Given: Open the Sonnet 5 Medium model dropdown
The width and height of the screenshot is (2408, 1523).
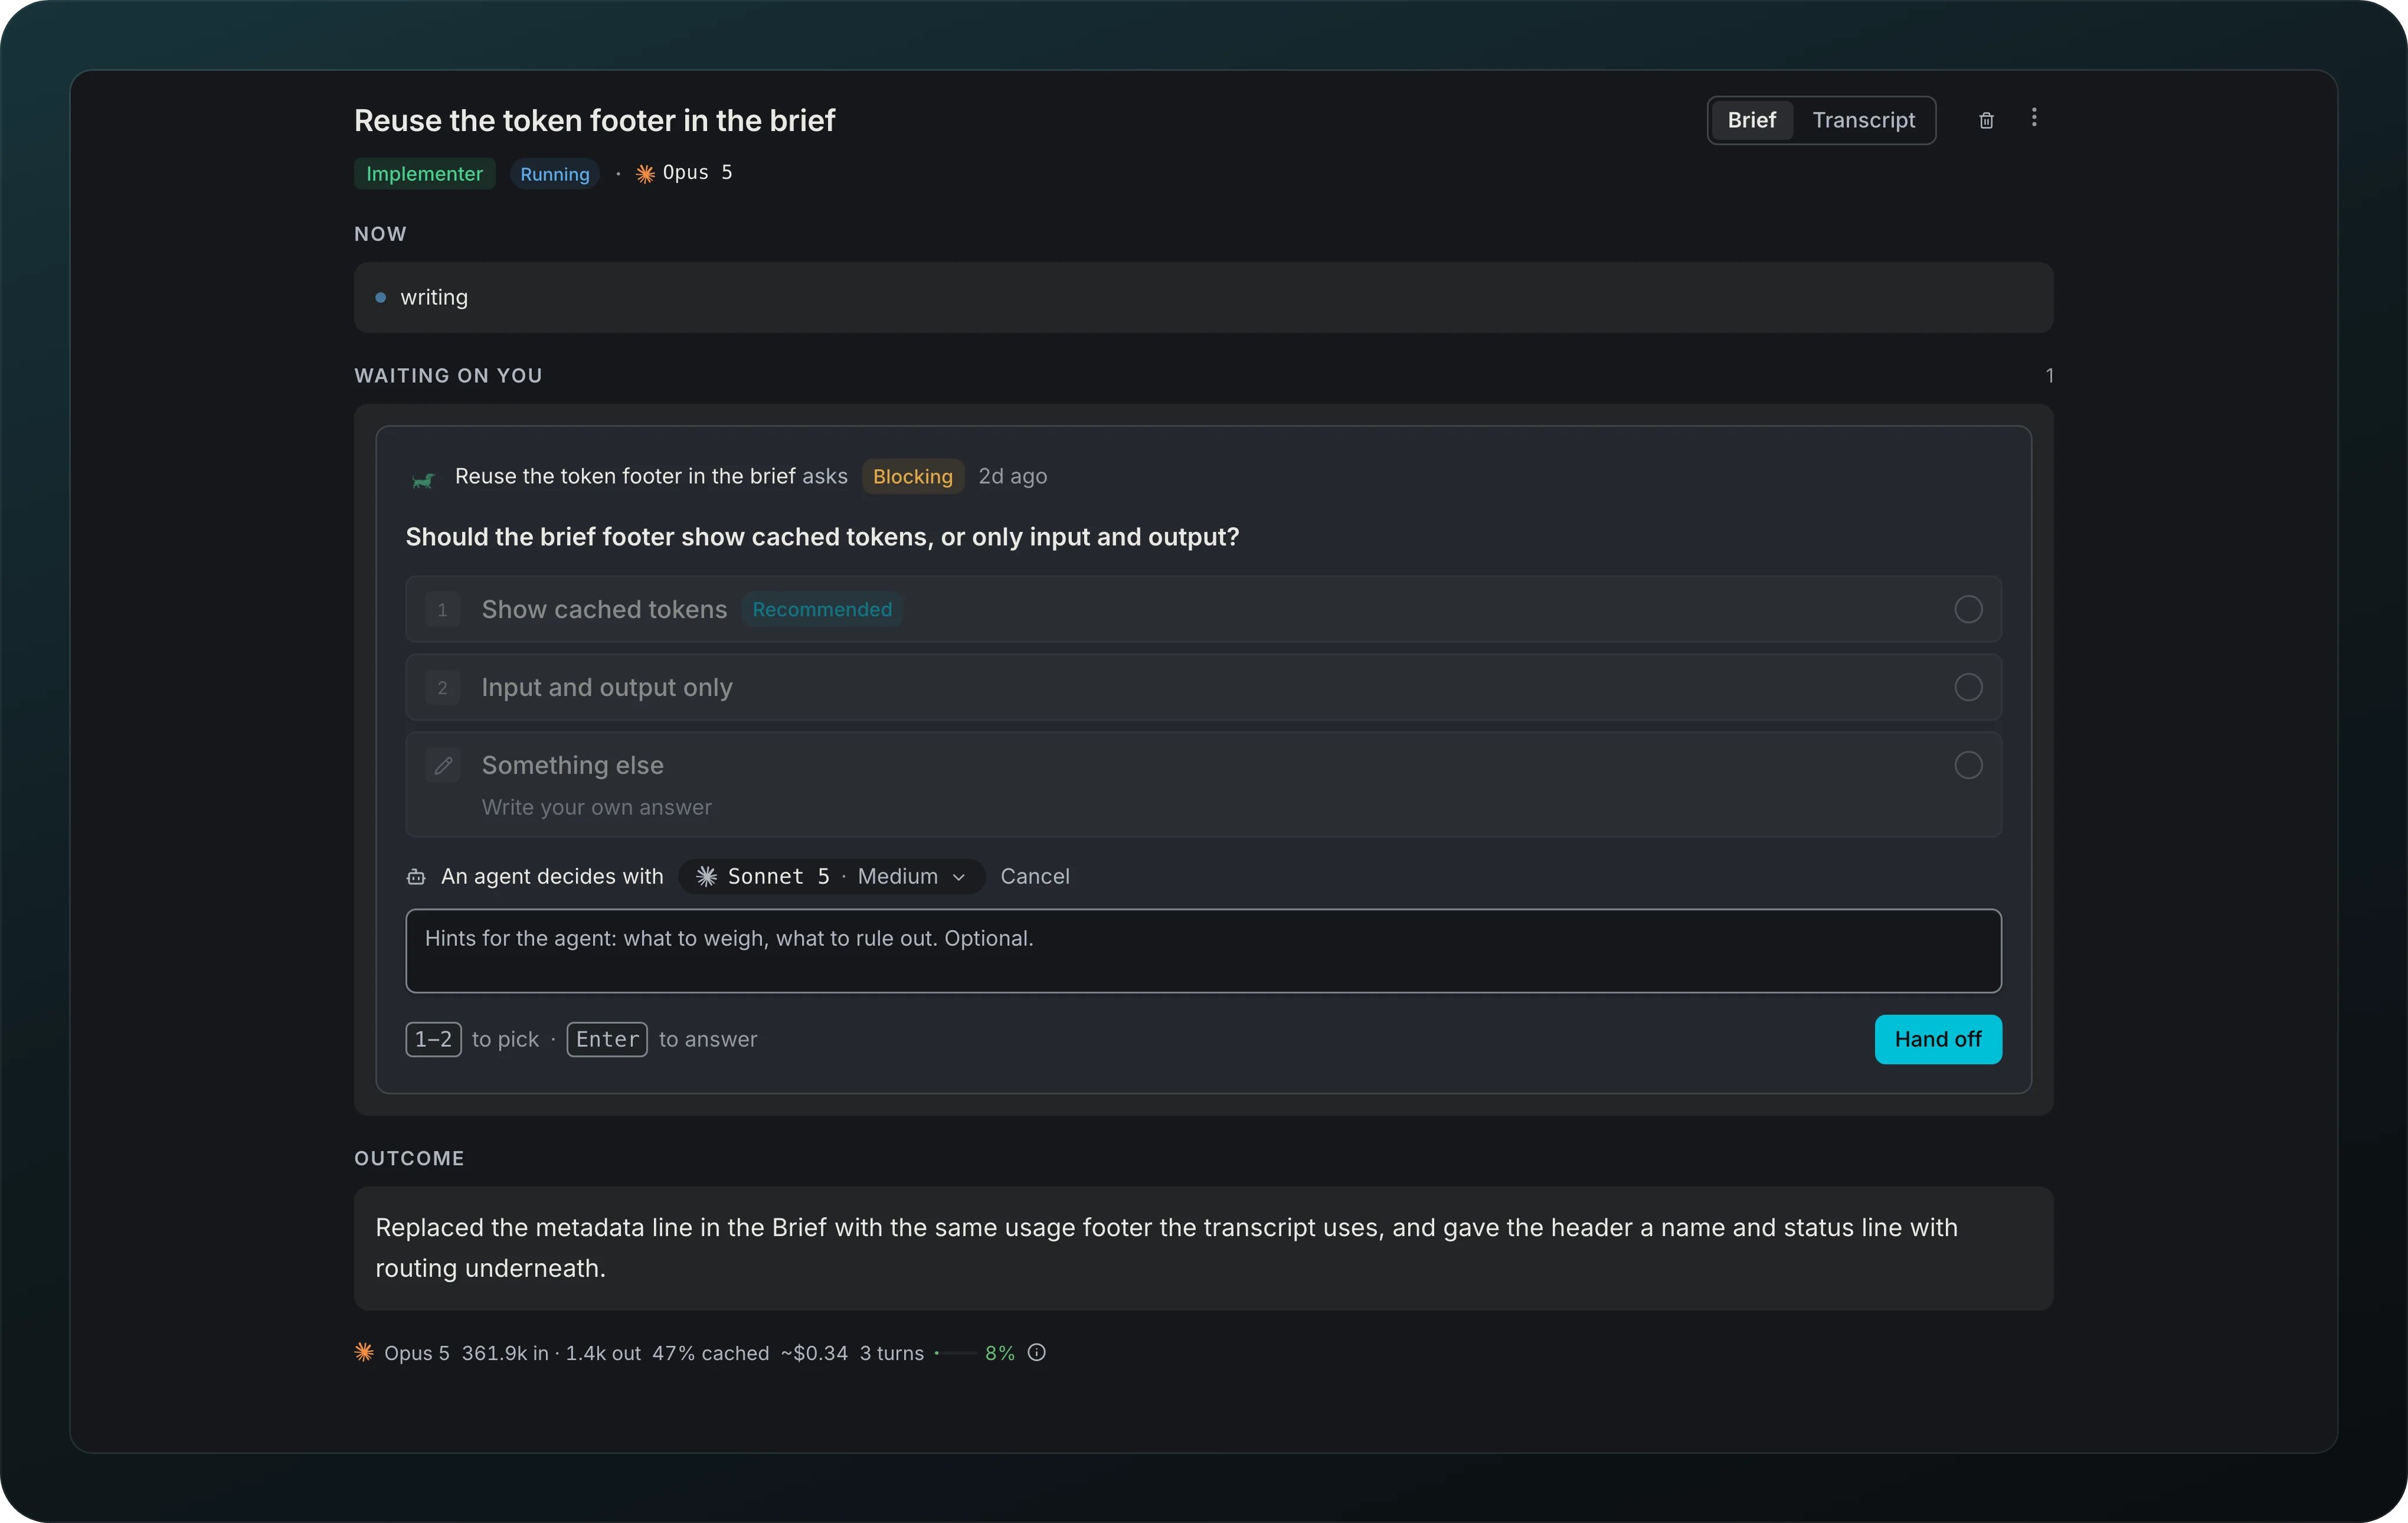Looking at the screenshot, I should pyautogui.click(x=832, y=876).
